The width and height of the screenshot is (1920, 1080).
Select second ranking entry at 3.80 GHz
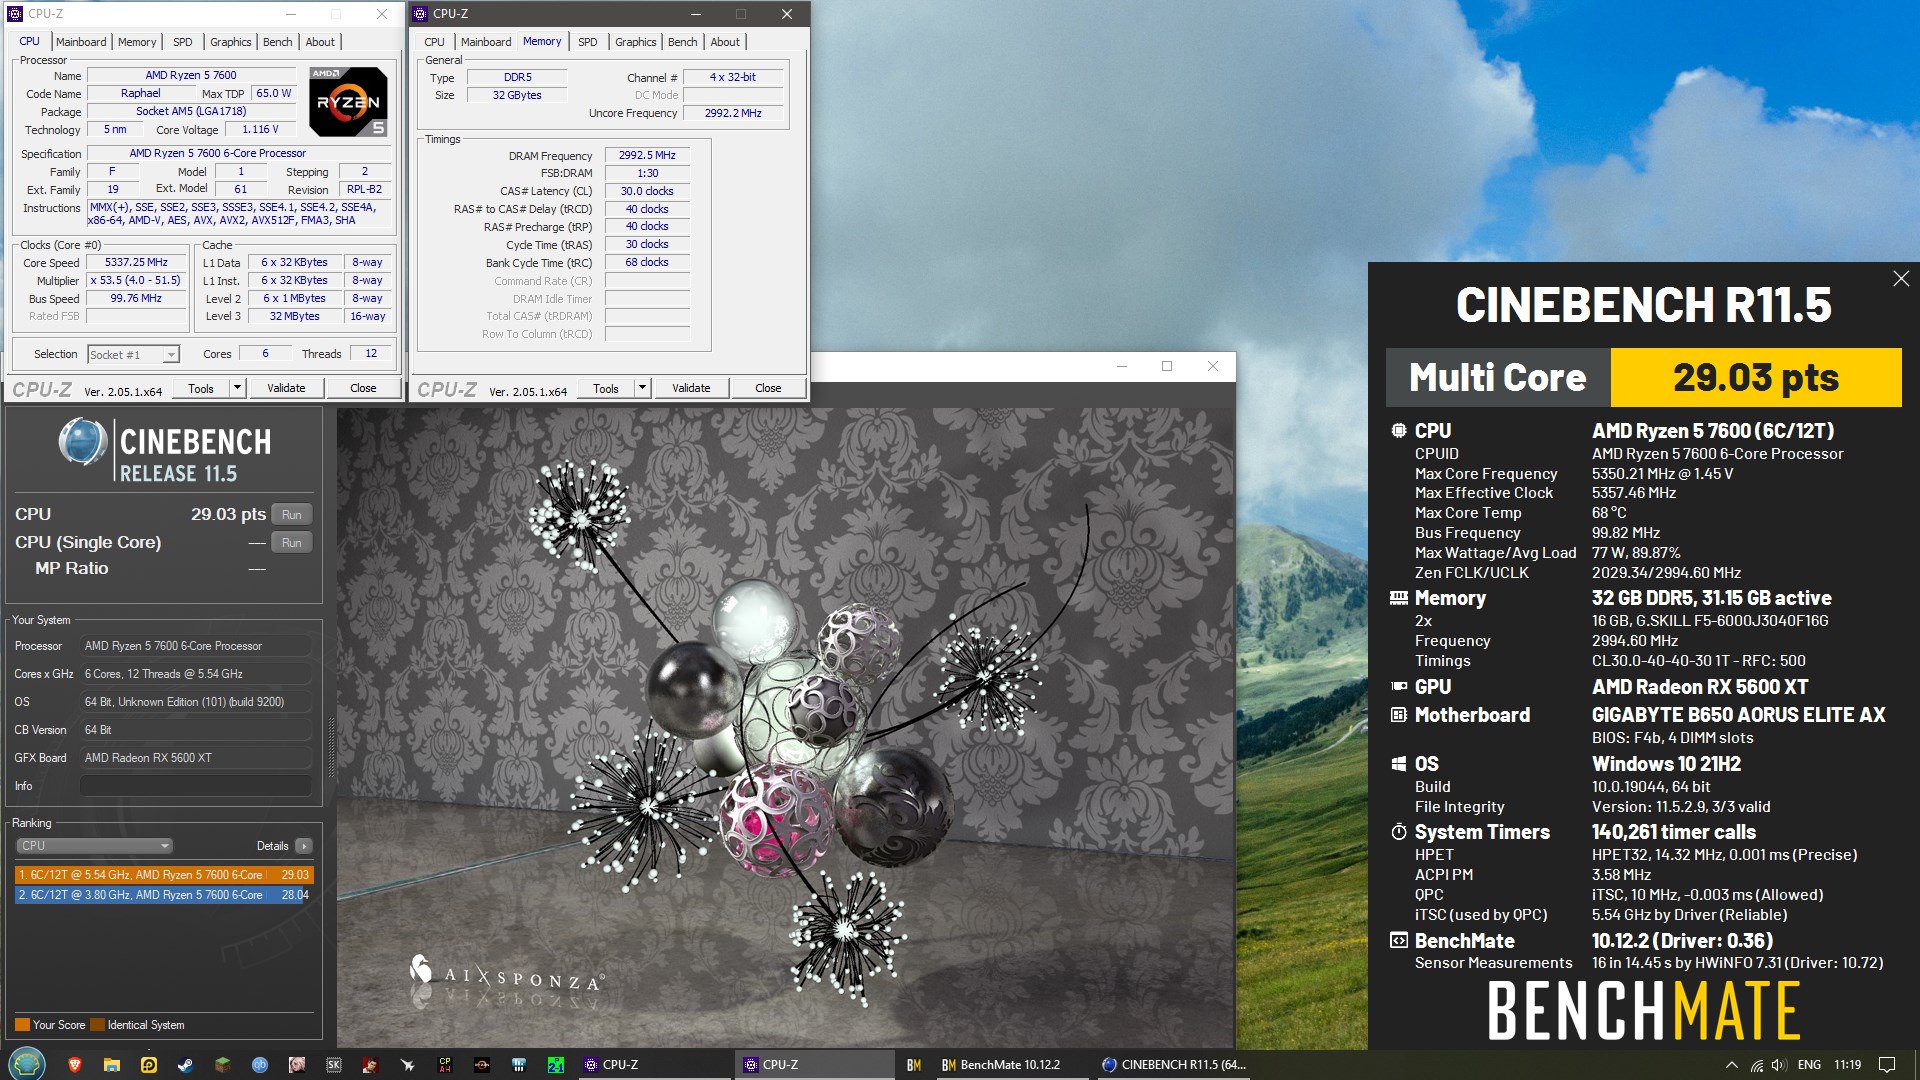click(x=164, y=895)
